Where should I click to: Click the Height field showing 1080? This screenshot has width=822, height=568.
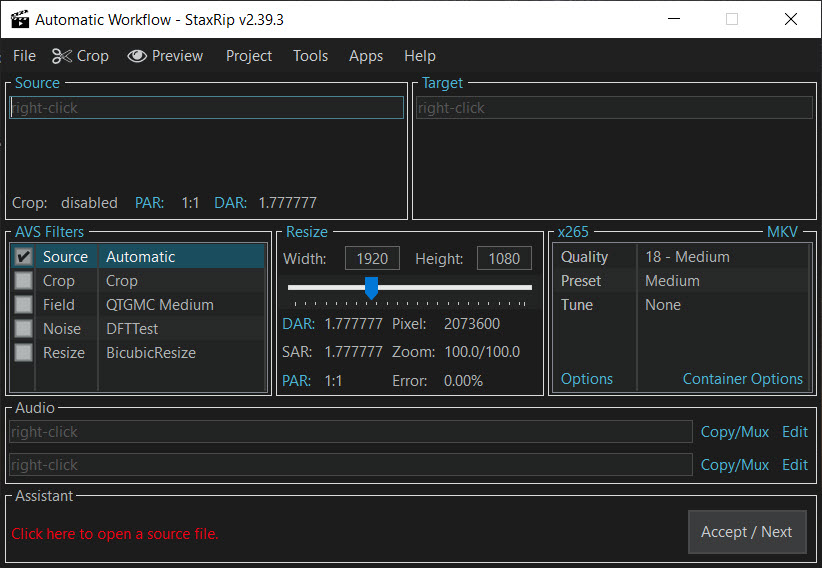(x=504, y=259)
